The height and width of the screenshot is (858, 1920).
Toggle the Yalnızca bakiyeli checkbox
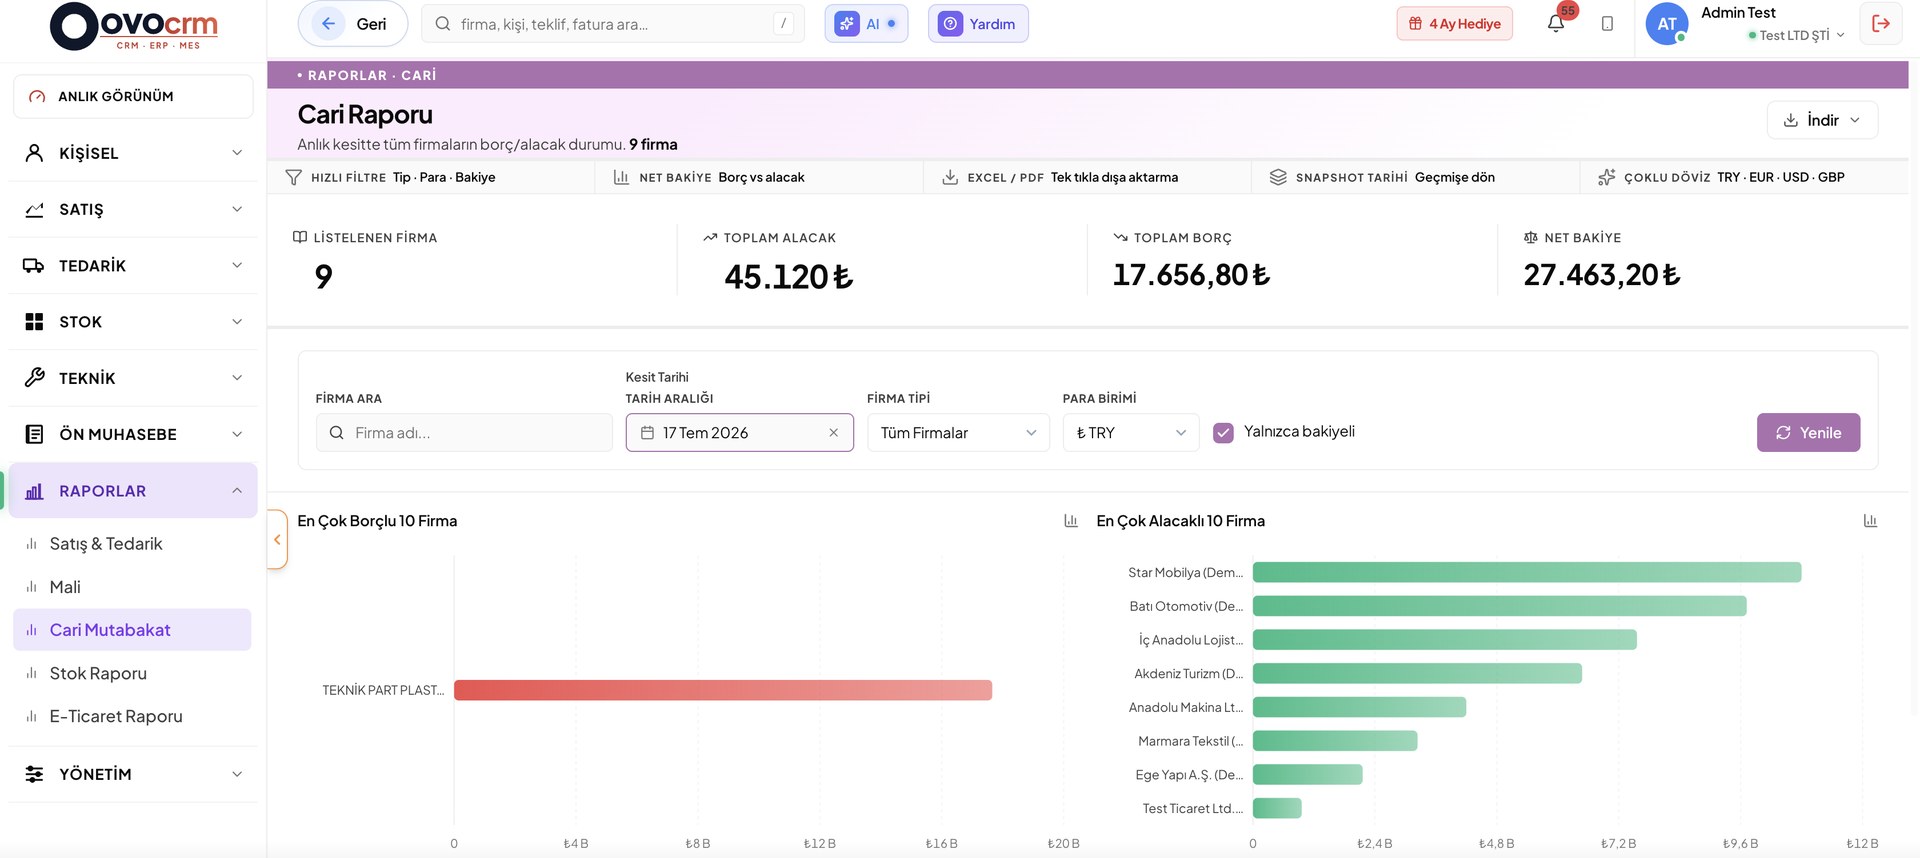click(1223, 433)
